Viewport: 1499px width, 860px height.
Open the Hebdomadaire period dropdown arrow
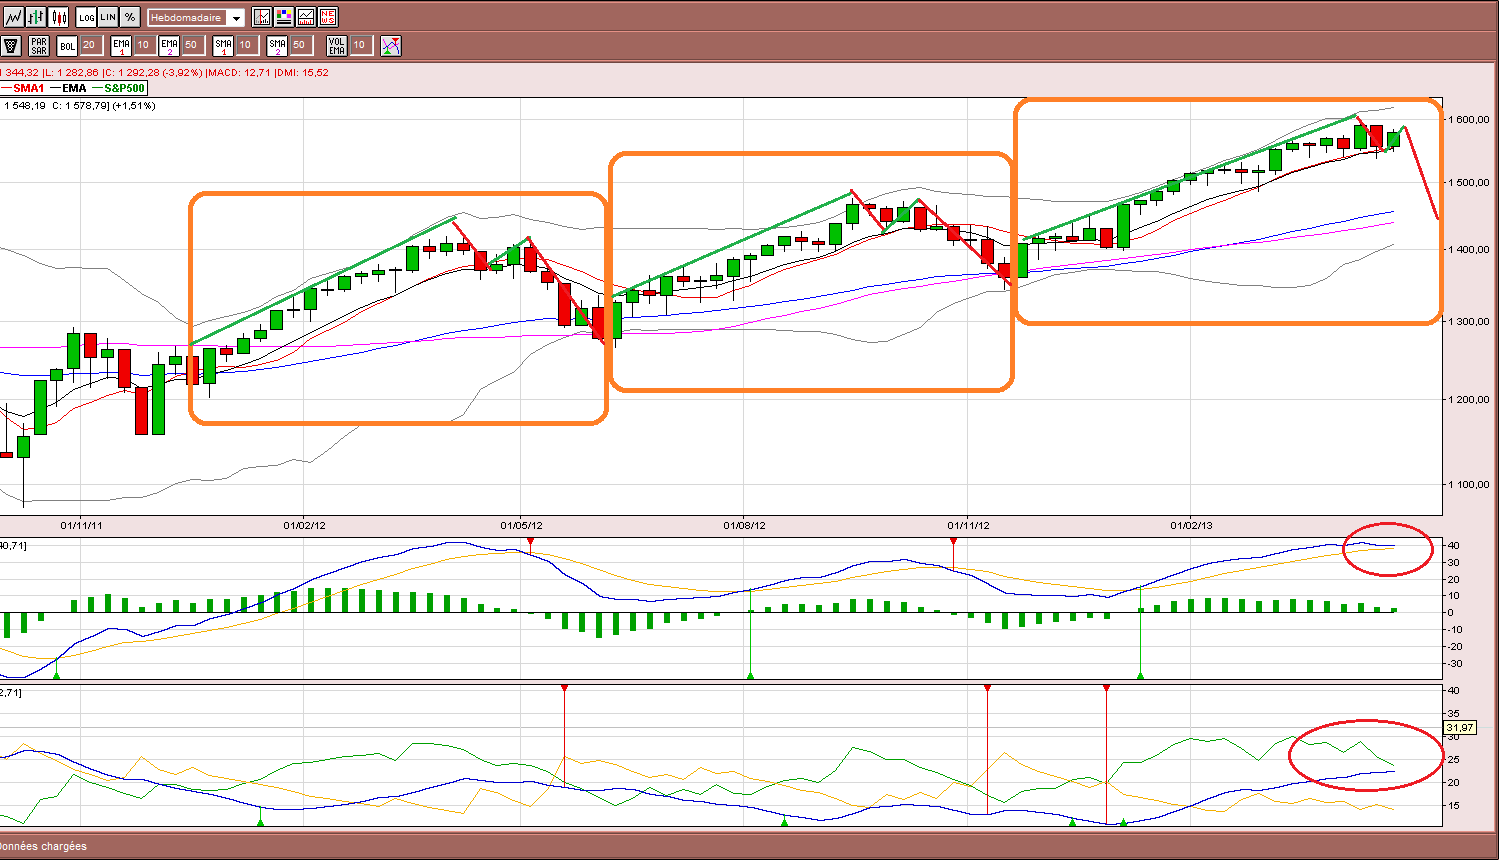[x=236, y=18]
